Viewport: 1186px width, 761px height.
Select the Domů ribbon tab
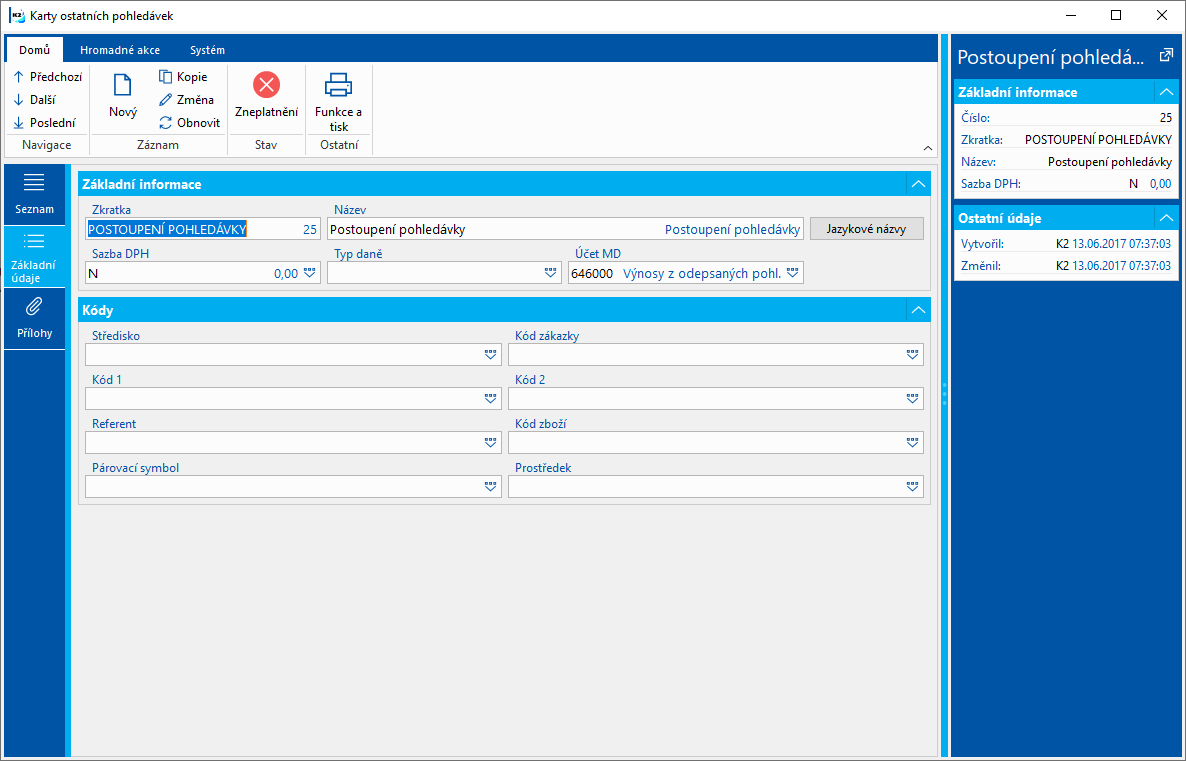pos(35,50)
